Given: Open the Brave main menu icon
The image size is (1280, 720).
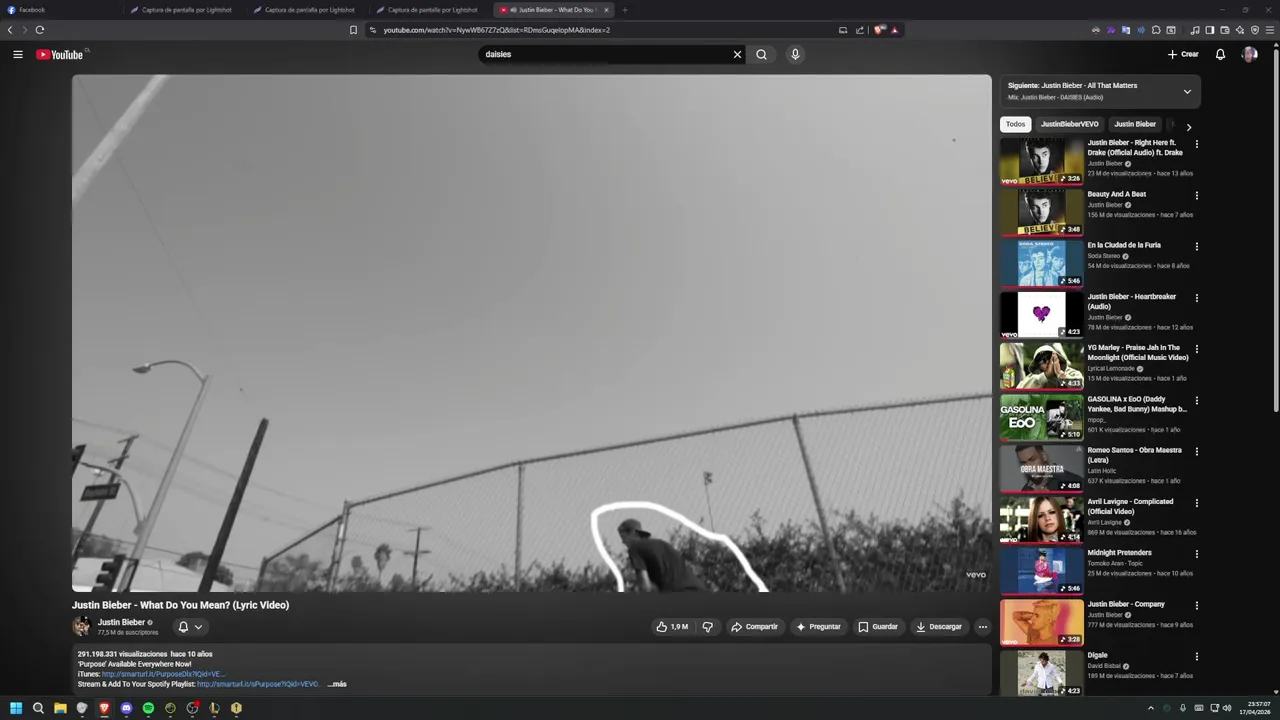Looking at the screenshot, I should tap(1270, 30).
